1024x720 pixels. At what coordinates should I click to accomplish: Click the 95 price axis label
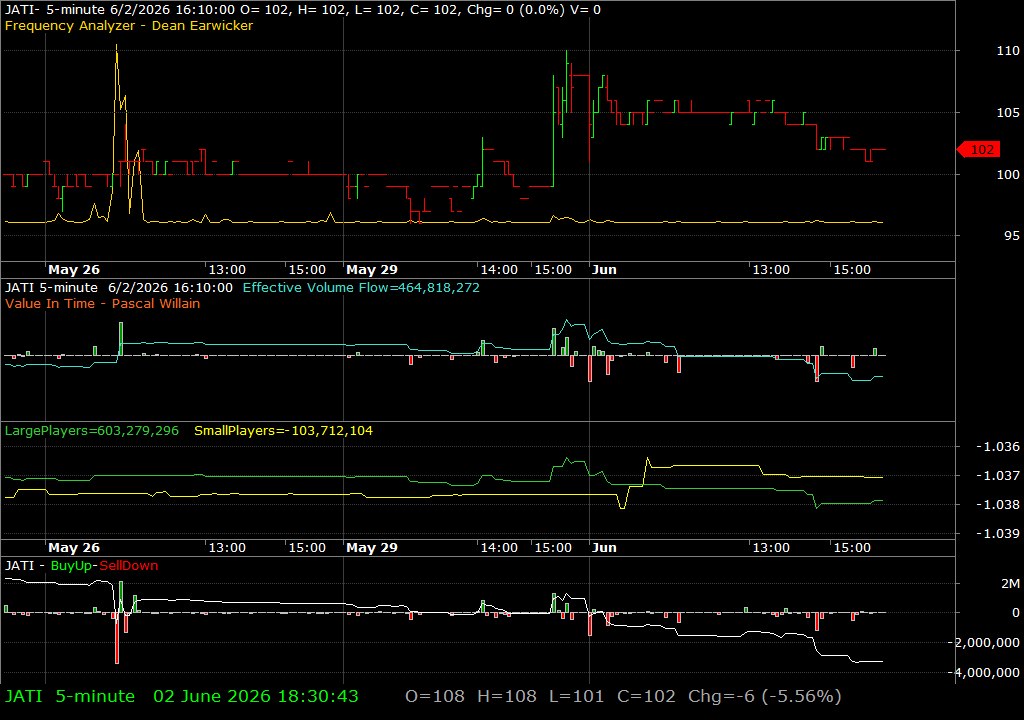pos(1012,235)
